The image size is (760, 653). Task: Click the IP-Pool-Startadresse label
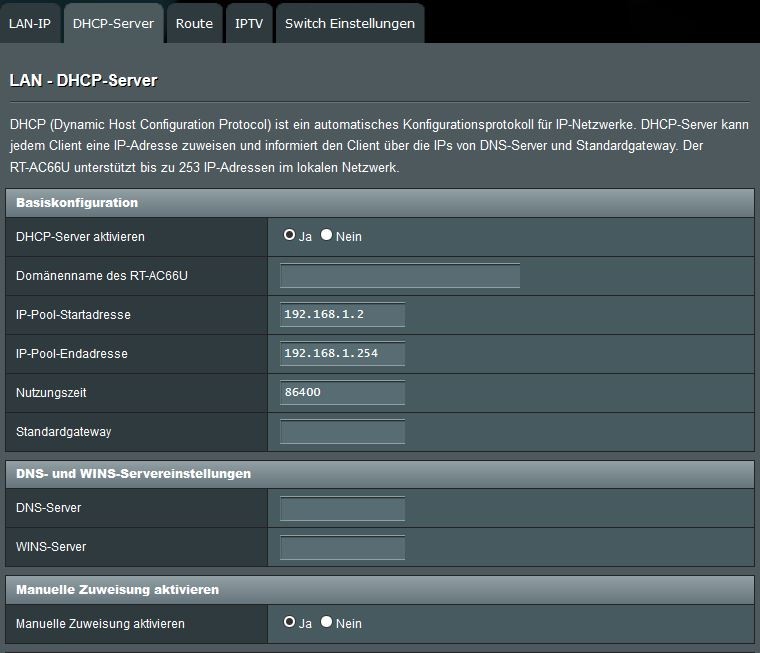73,315
